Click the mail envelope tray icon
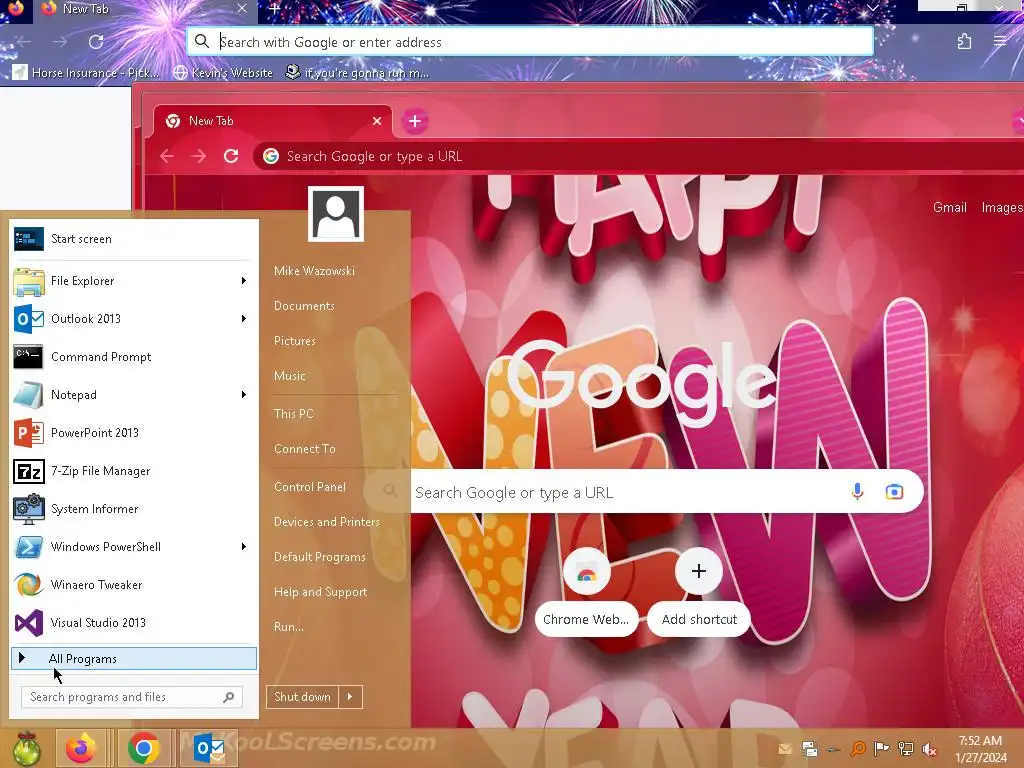The height and width of the screenshot is (768, 1024). 786,749
